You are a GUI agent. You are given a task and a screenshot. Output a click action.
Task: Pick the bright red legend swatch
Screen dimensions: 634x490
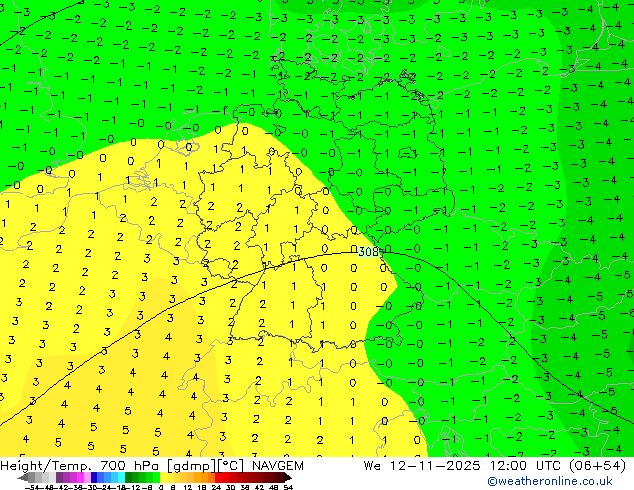click(x=218, y=477)
